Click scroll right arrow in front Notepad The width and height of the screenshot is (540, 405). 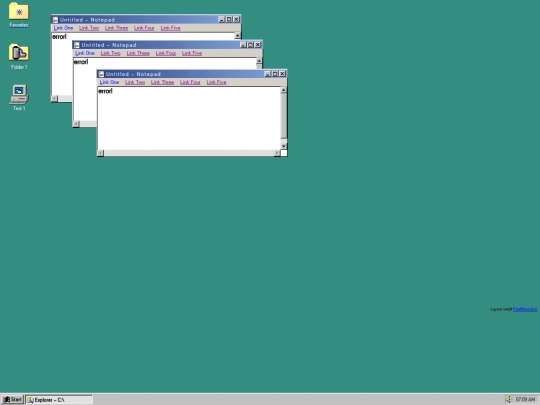[277, 153]
